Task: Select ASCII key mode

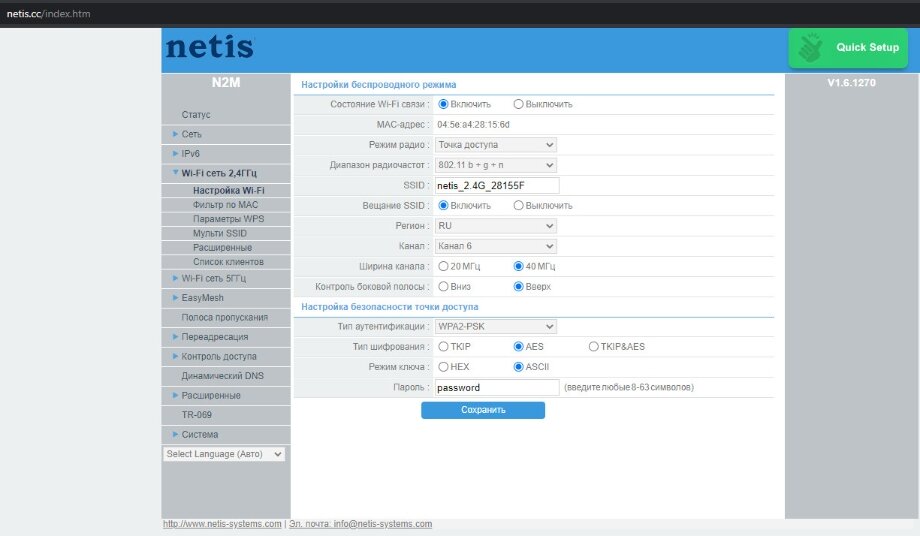Action: [518, 367]
